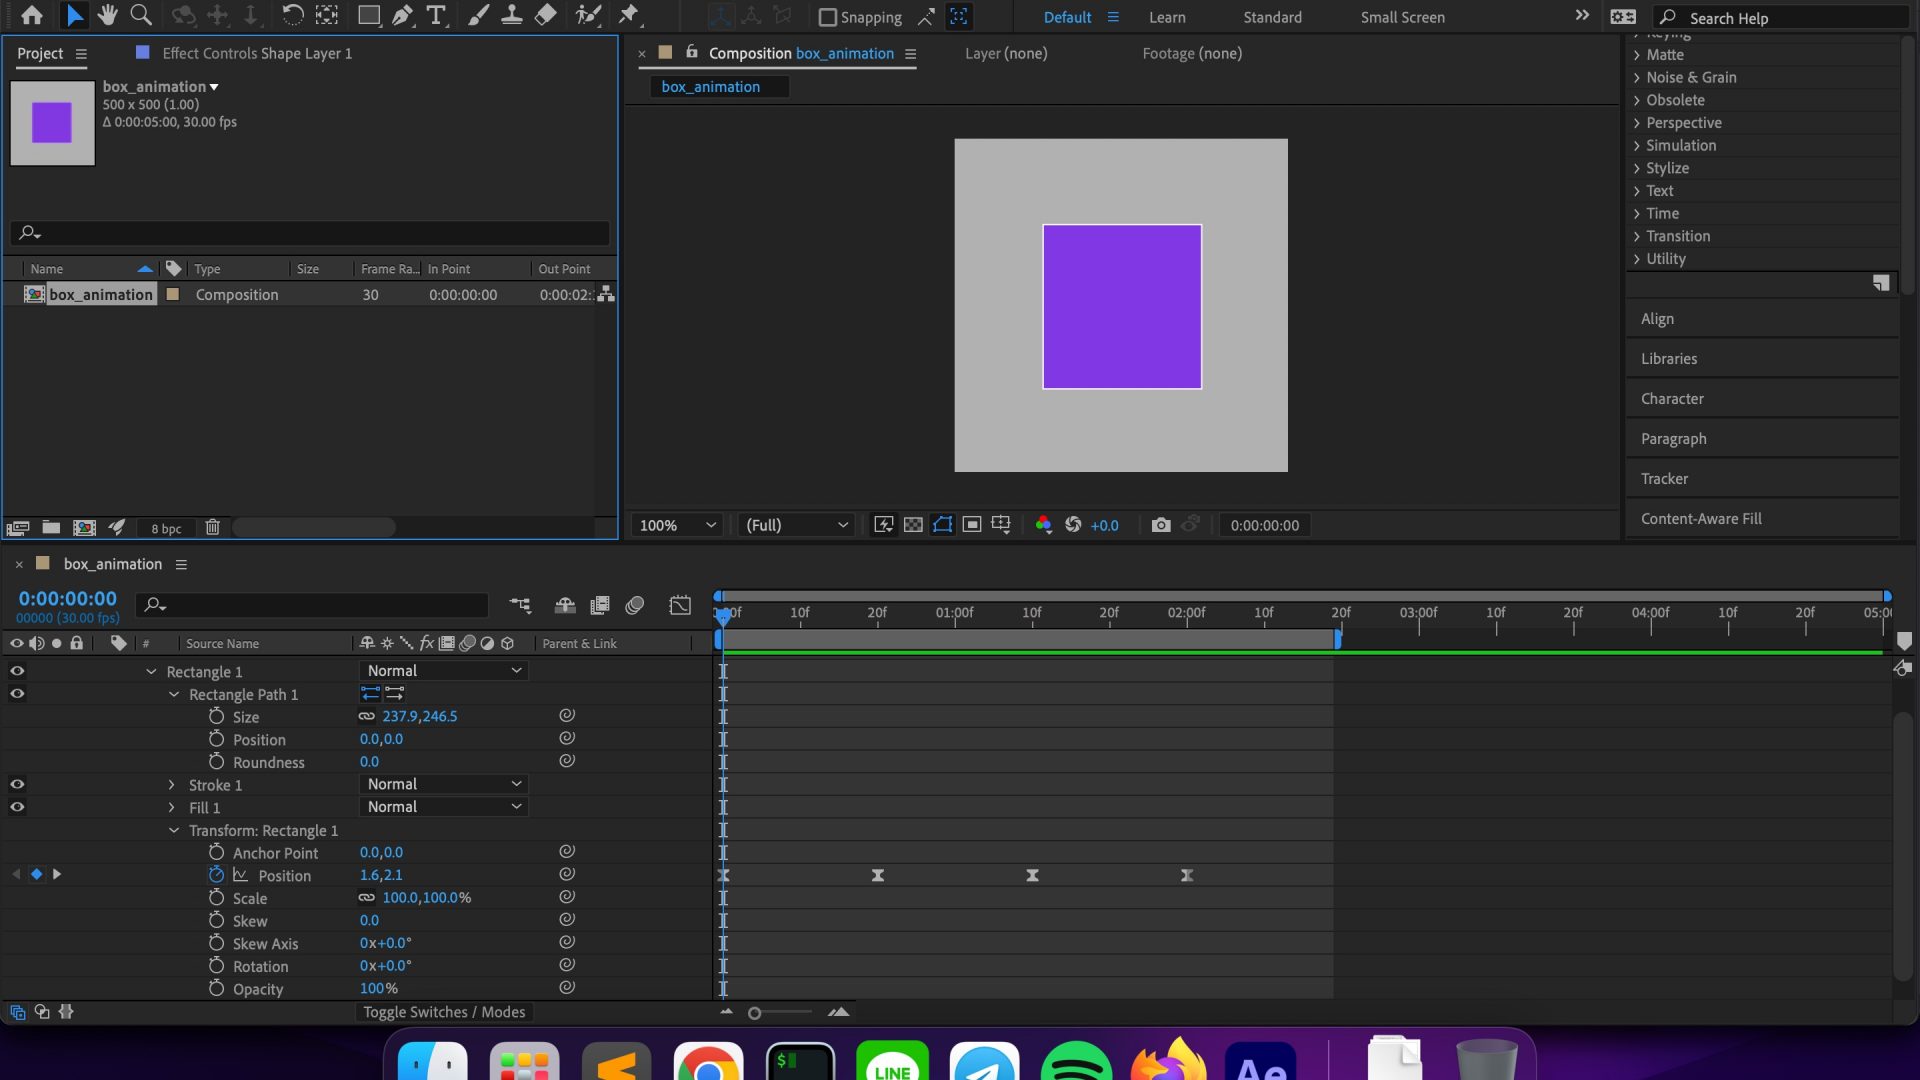
Task: Select the Hand tool
Action: pyautogui.click(x=107, y=15)
